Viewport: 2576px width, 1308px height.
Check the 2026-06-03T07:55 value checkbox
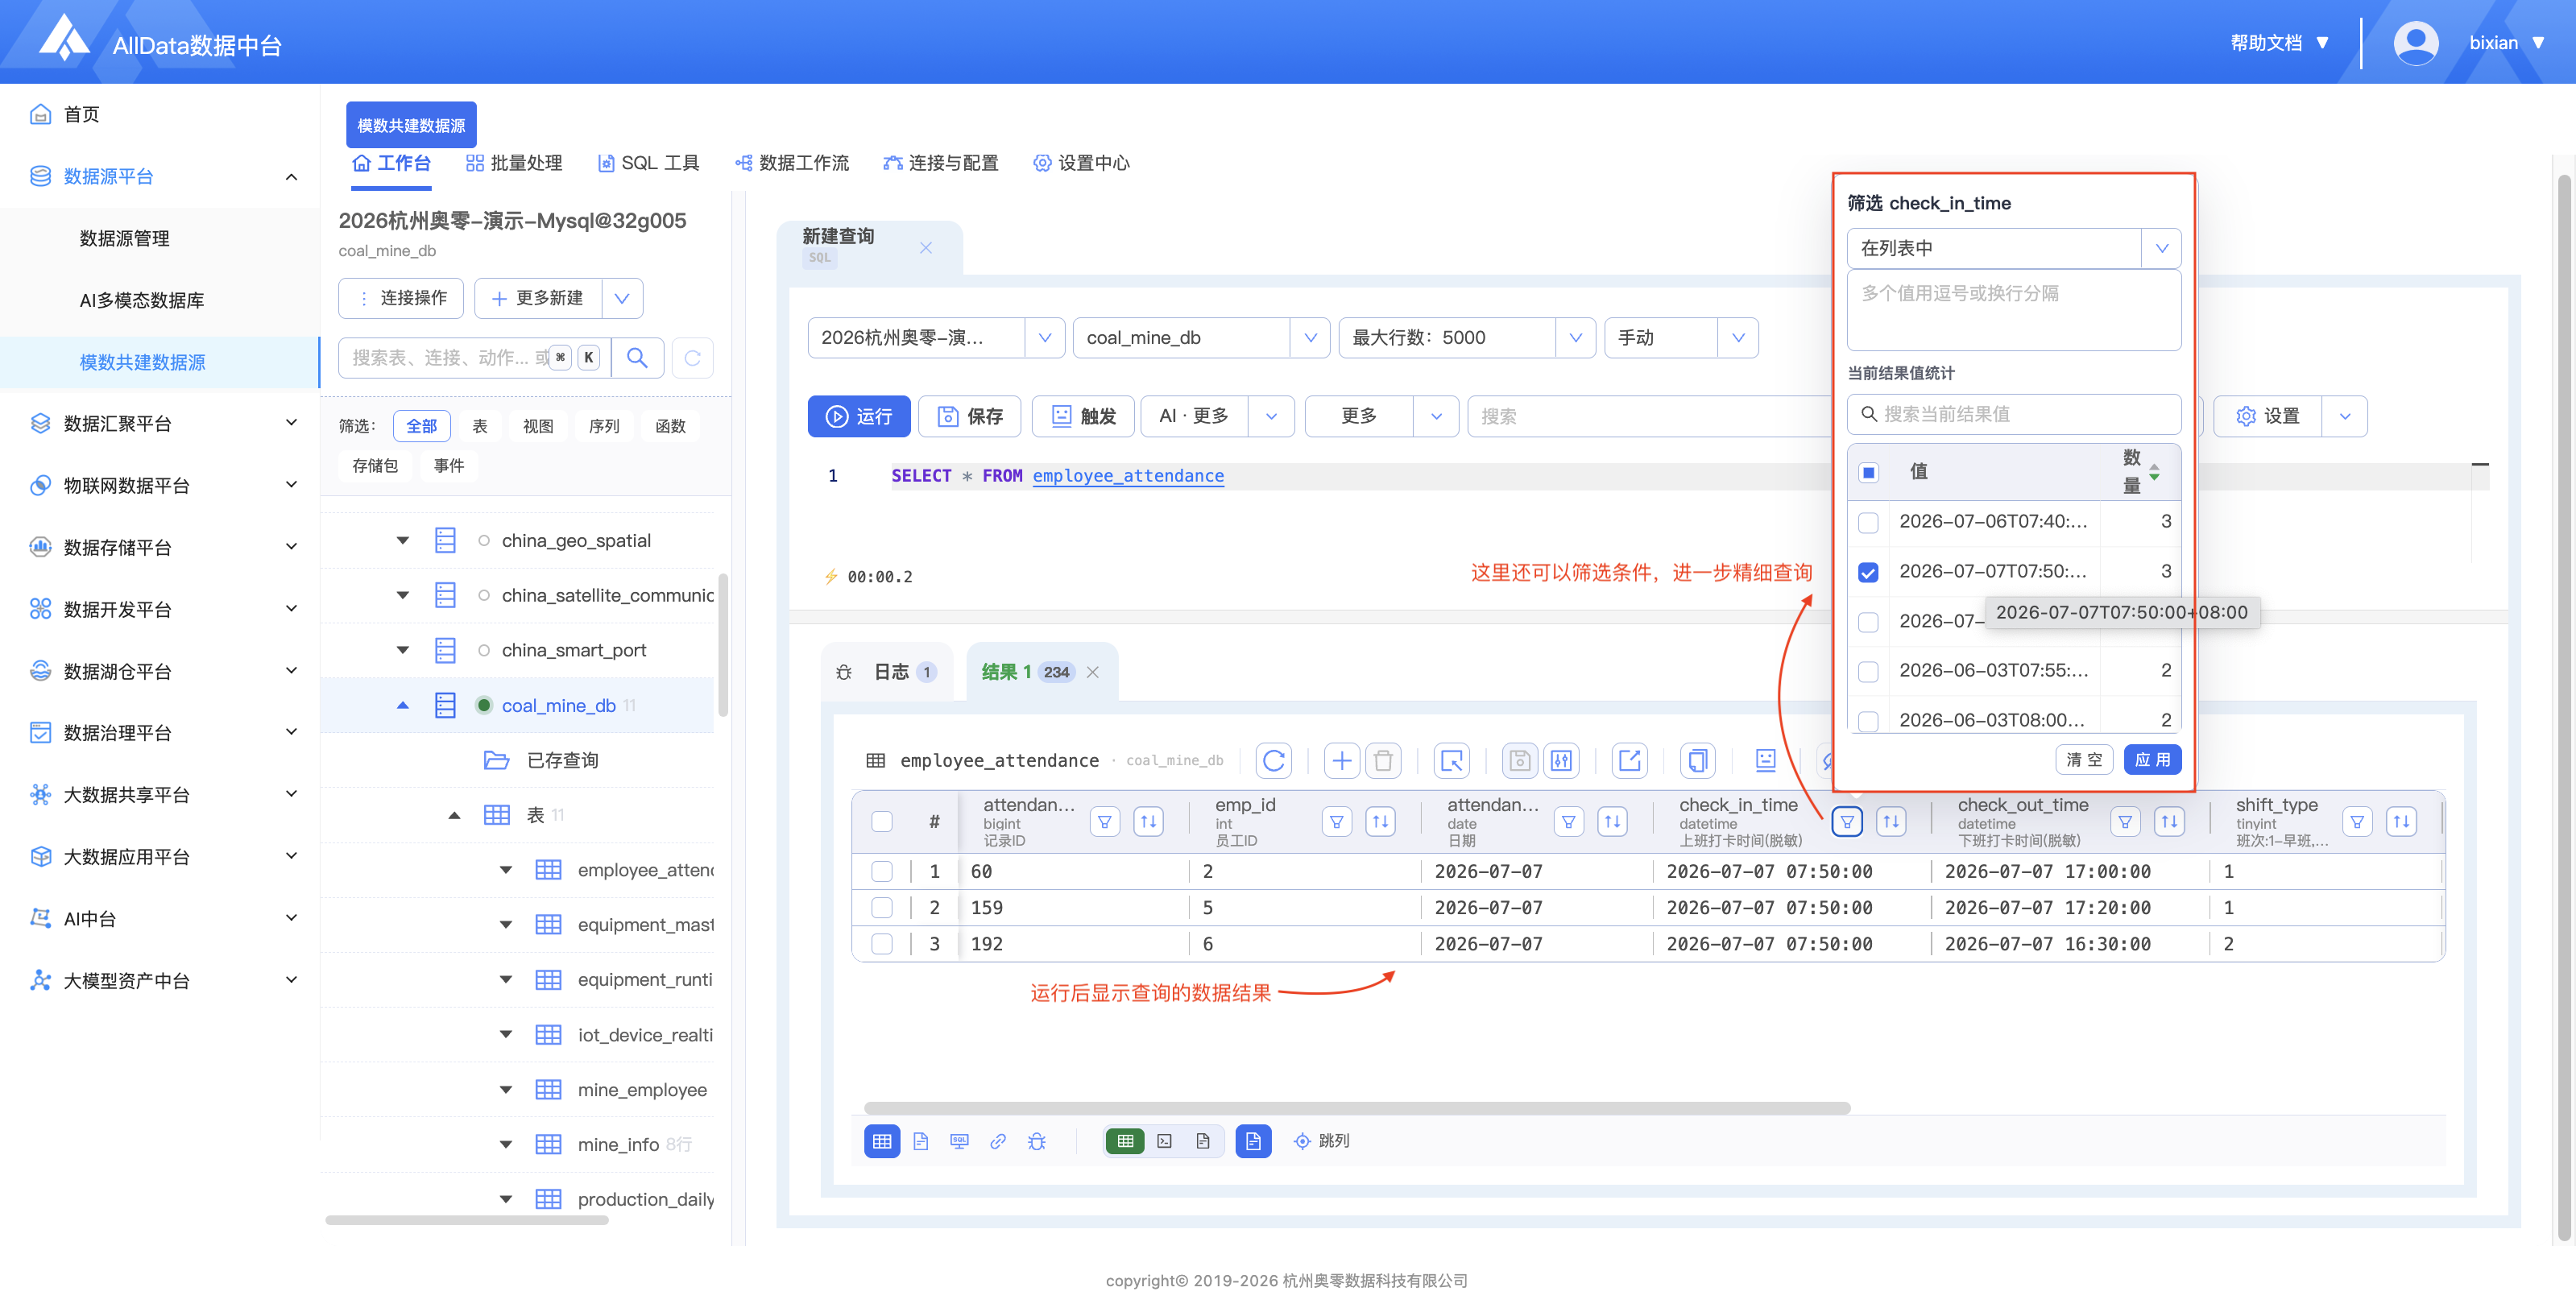point(1867,671)
